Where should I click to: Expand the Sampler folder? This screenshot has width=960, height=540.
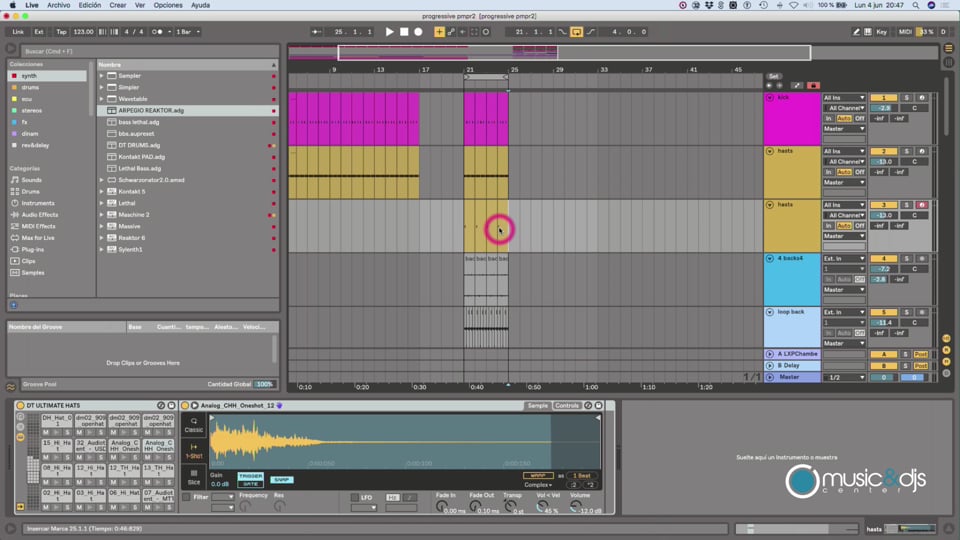(x=102, y=76)
